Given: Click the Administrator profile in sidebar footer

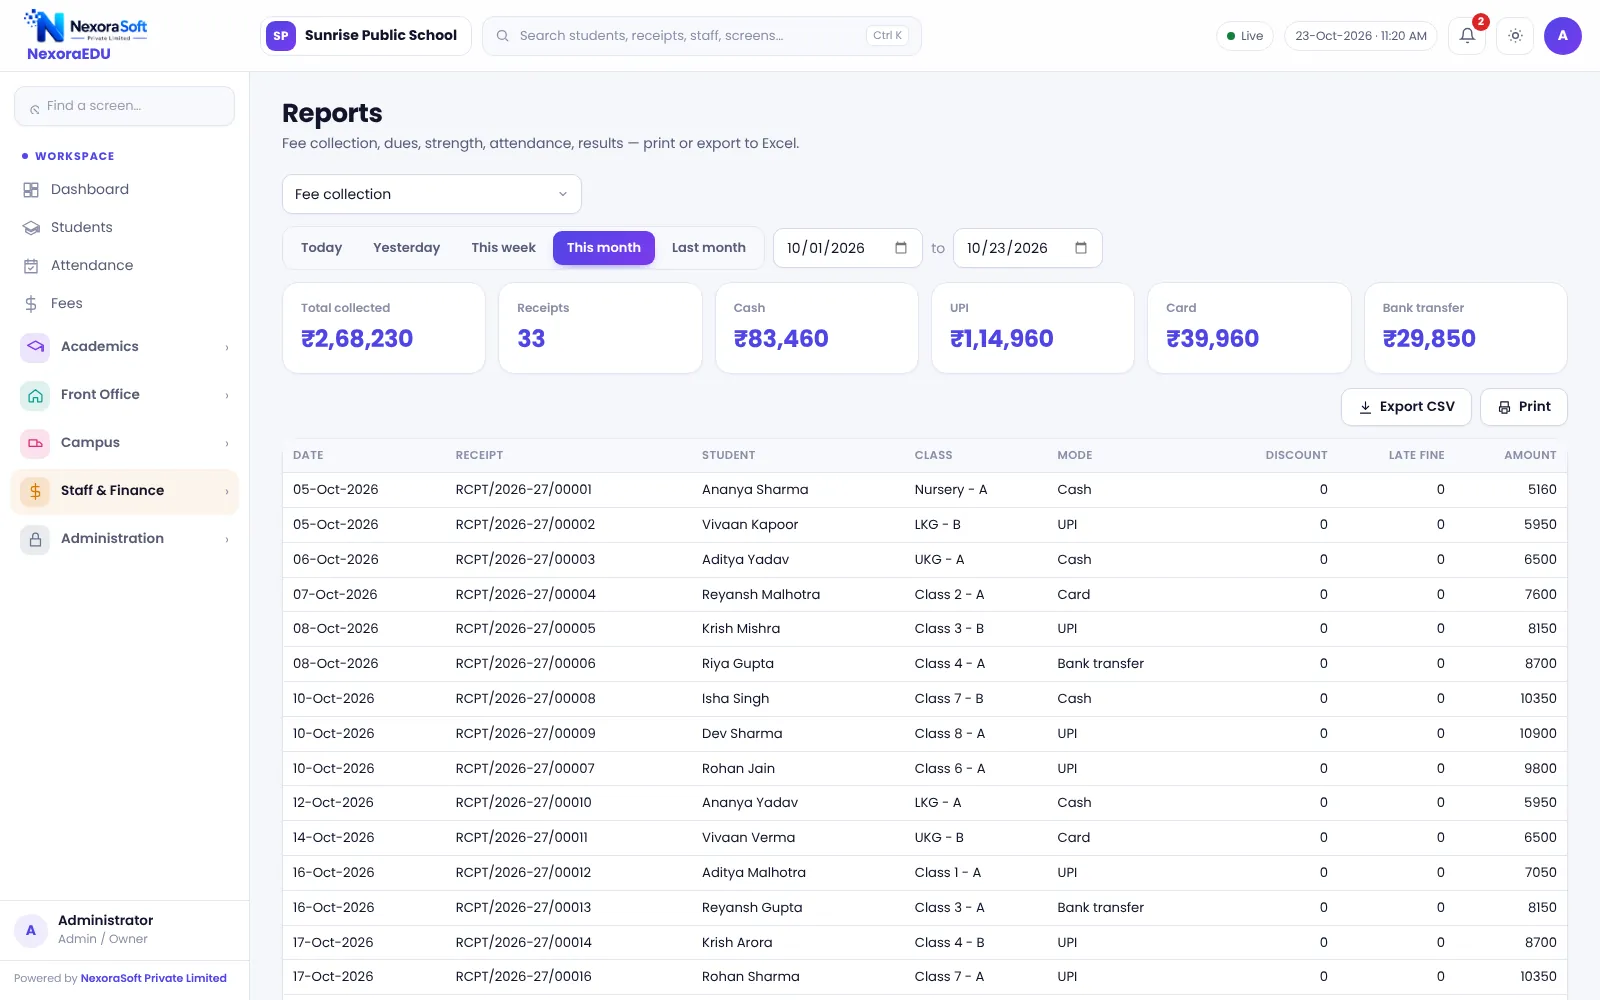Looking at the screenshot, I should click(125, 929).
